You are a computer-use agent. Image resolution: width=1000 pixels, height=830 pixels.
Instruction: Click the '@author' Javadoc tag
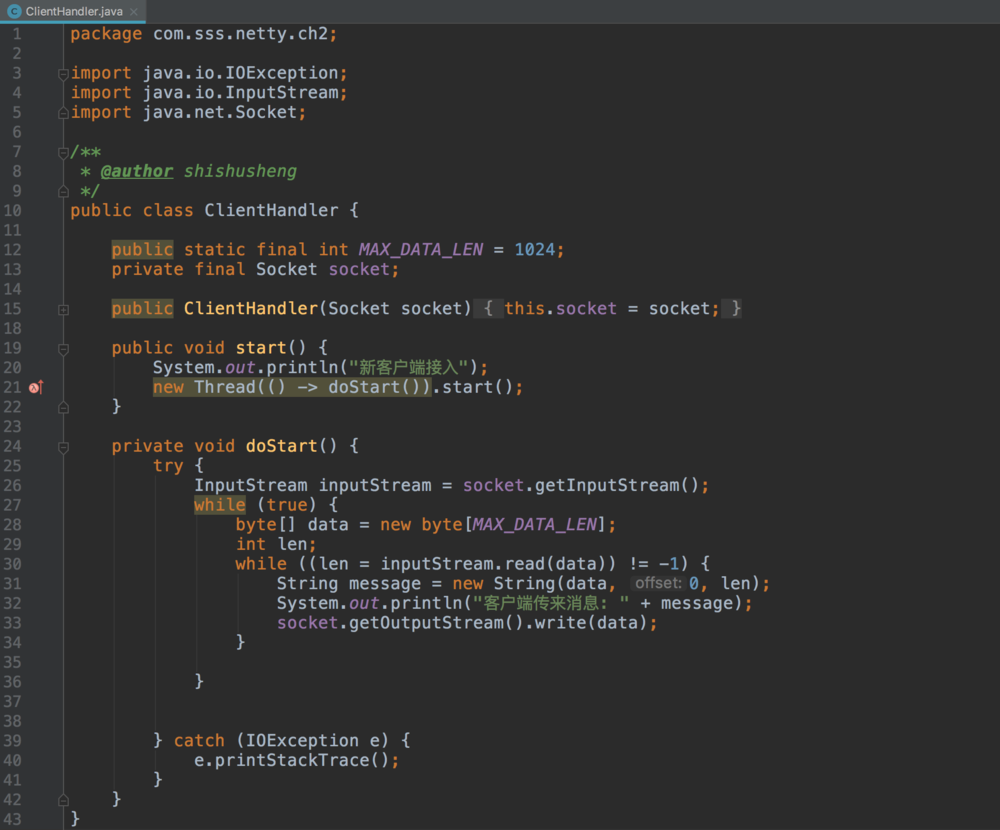(x=136, y=171)
